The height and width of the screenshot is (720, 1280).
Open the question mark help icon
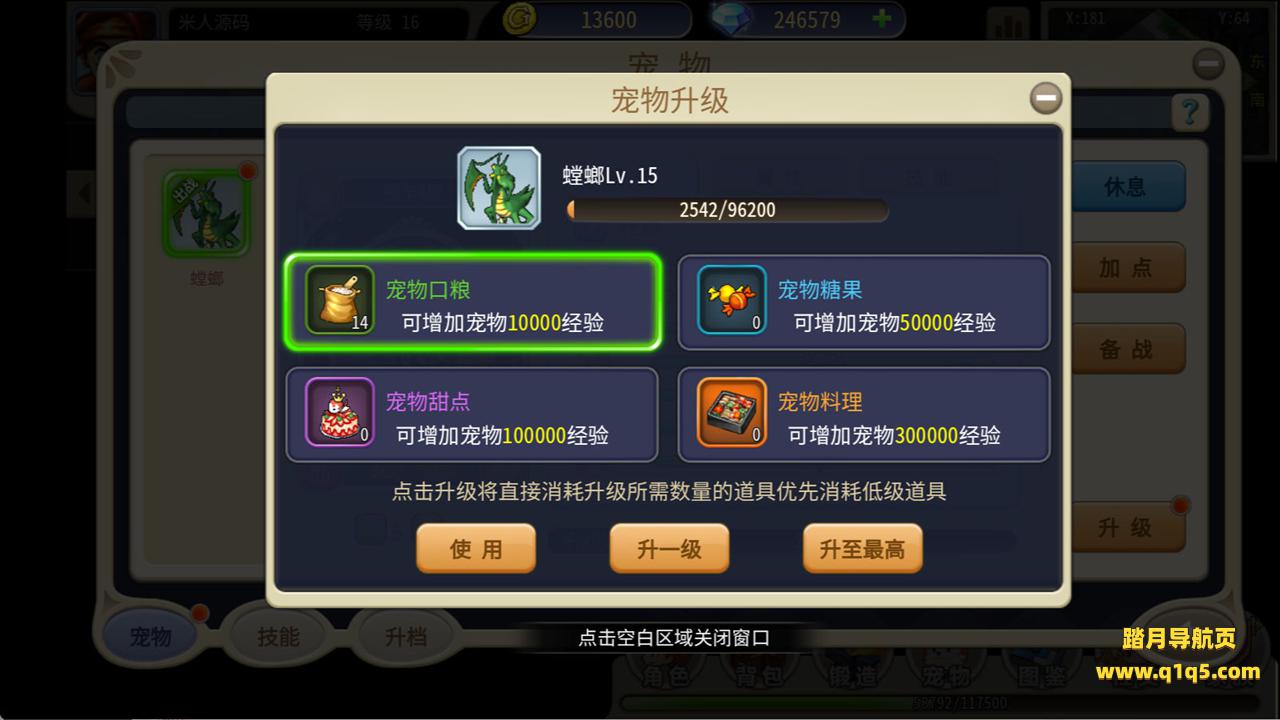(x=1189, y=111)
